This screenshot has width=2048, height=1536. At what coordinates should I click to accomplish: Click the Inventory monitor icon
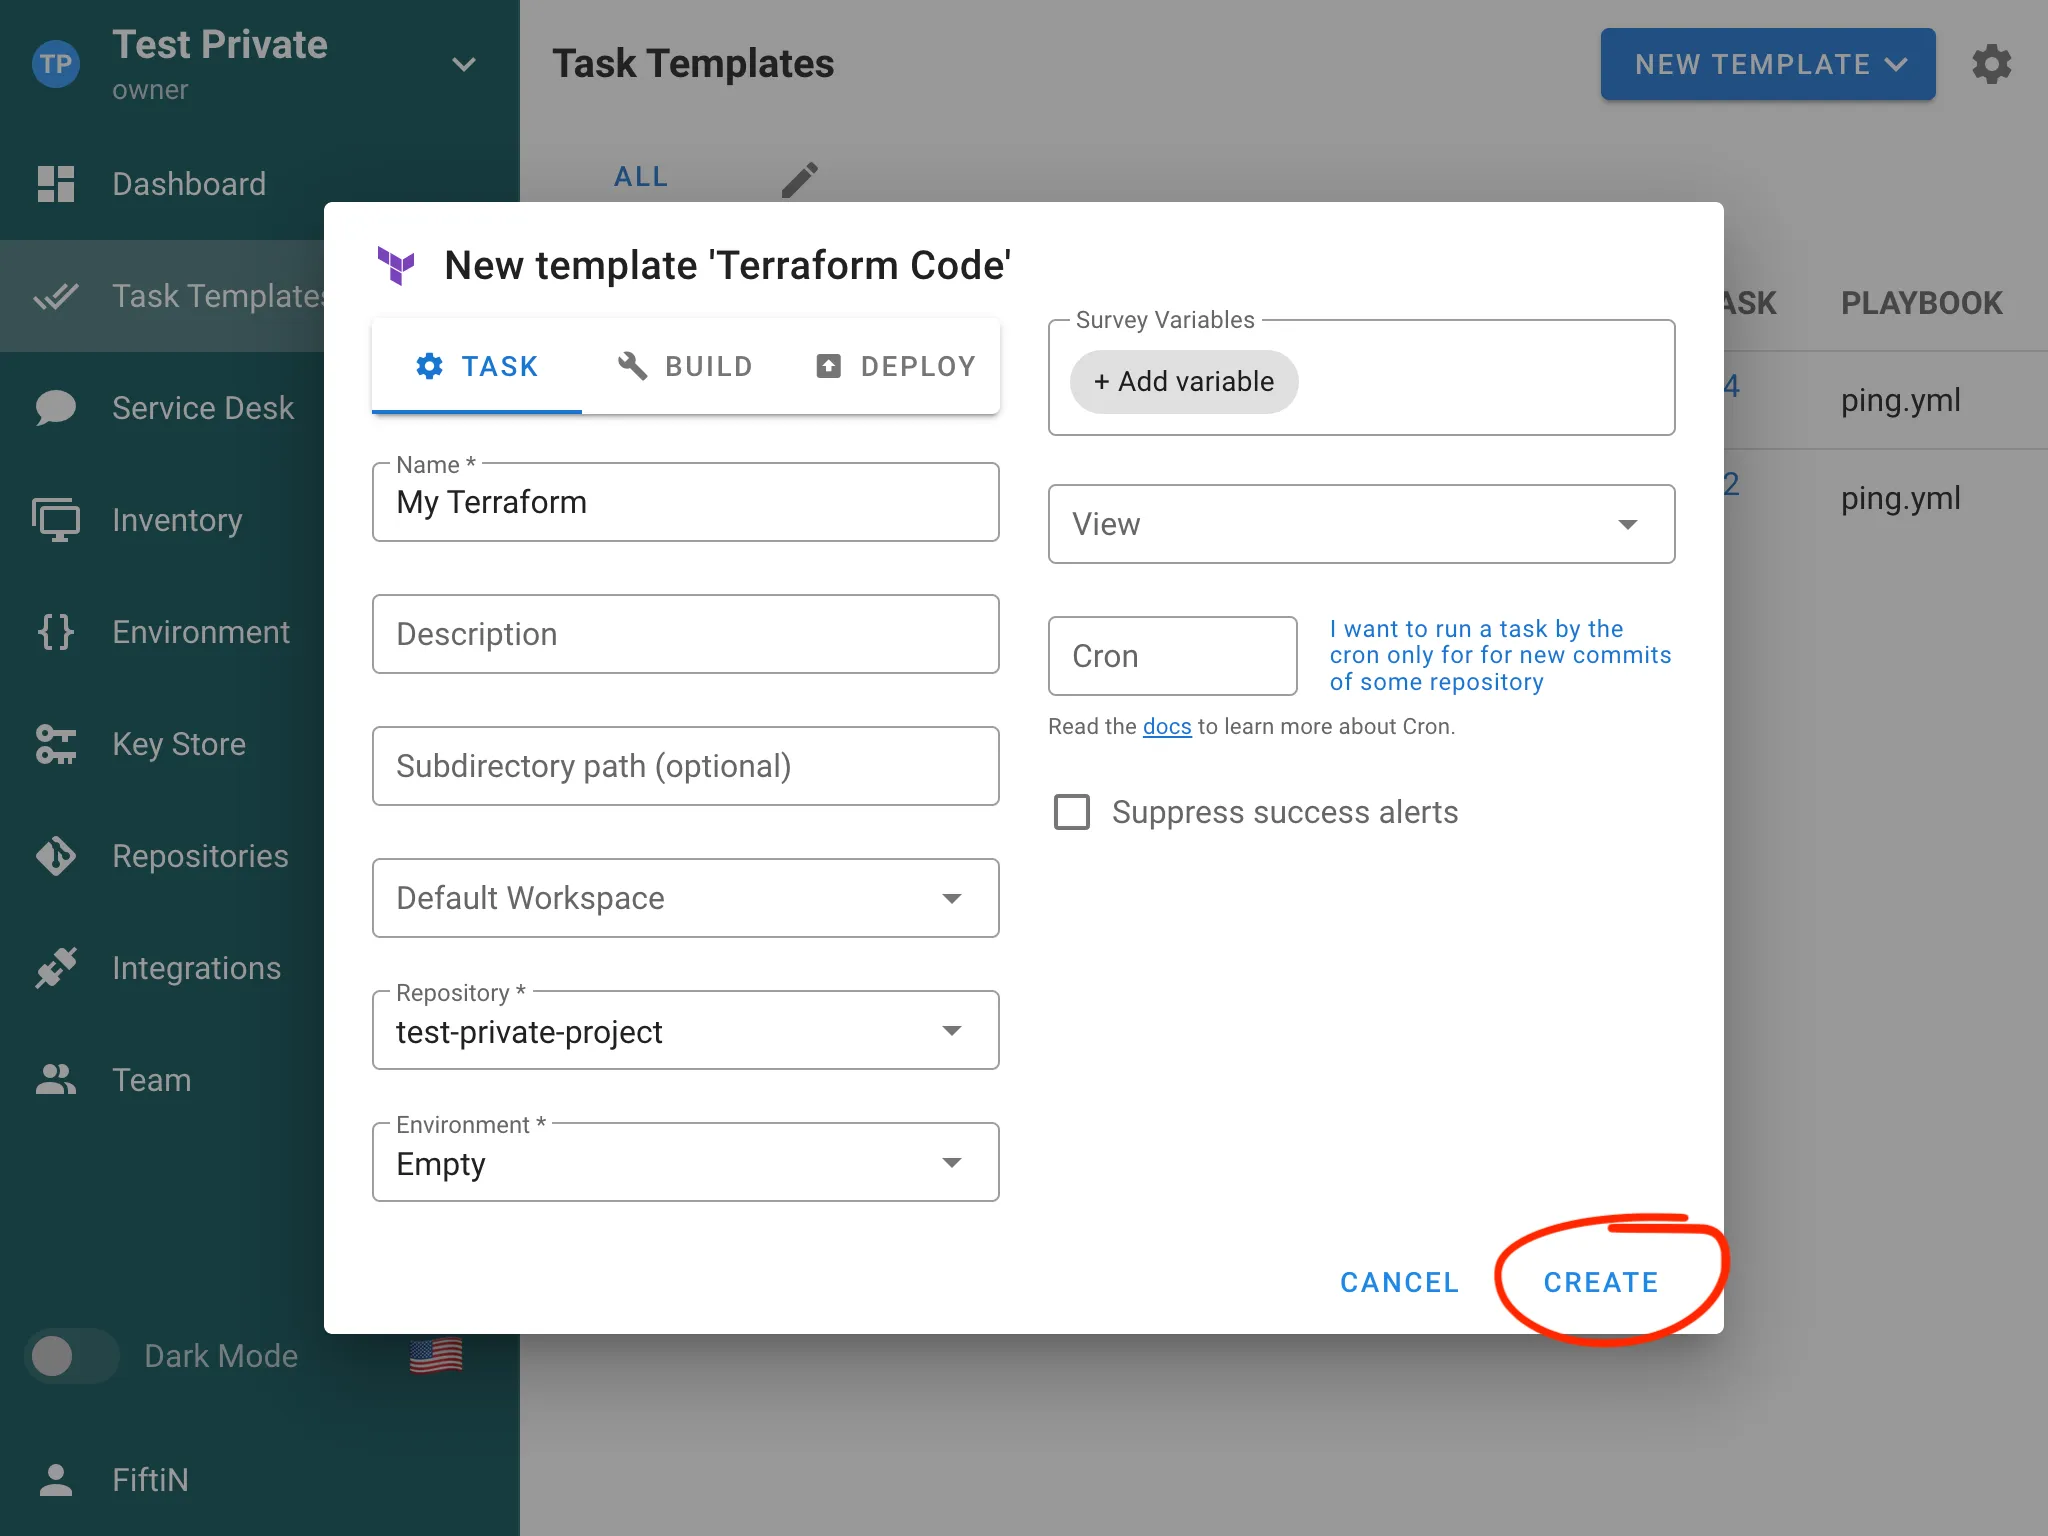[56, 520]
